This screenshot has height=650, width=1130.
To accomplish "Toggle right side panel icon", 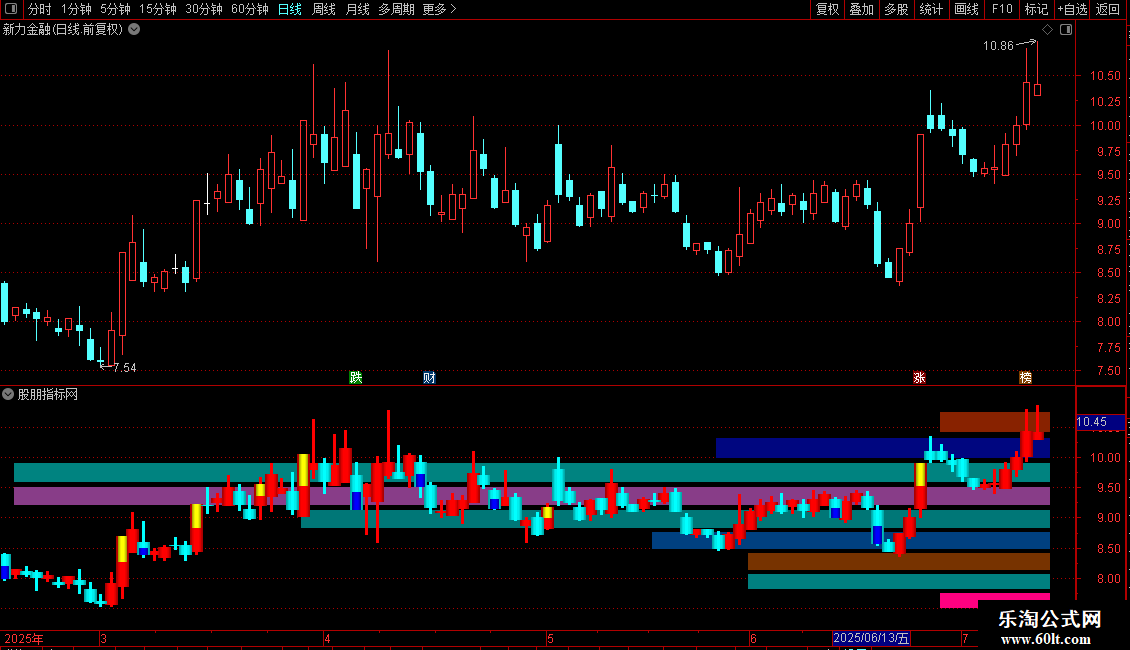I will [x=1066, y=30].
